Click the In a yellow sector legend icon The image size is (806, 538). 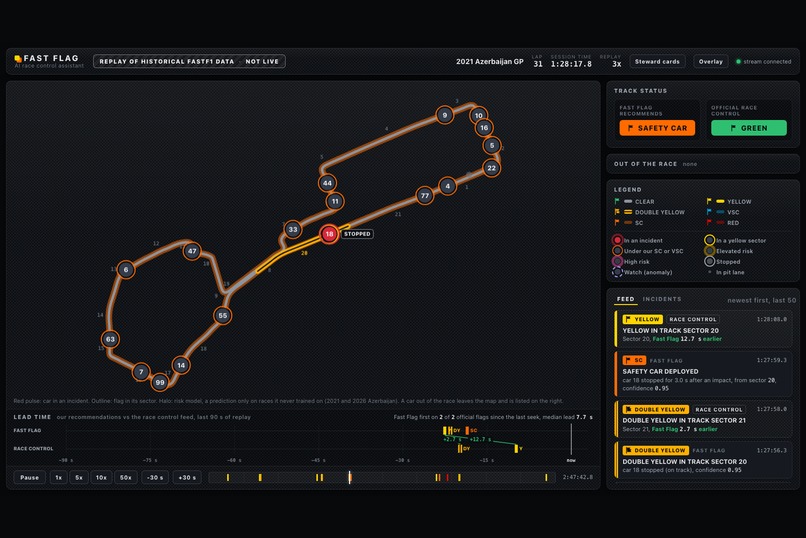709,240
